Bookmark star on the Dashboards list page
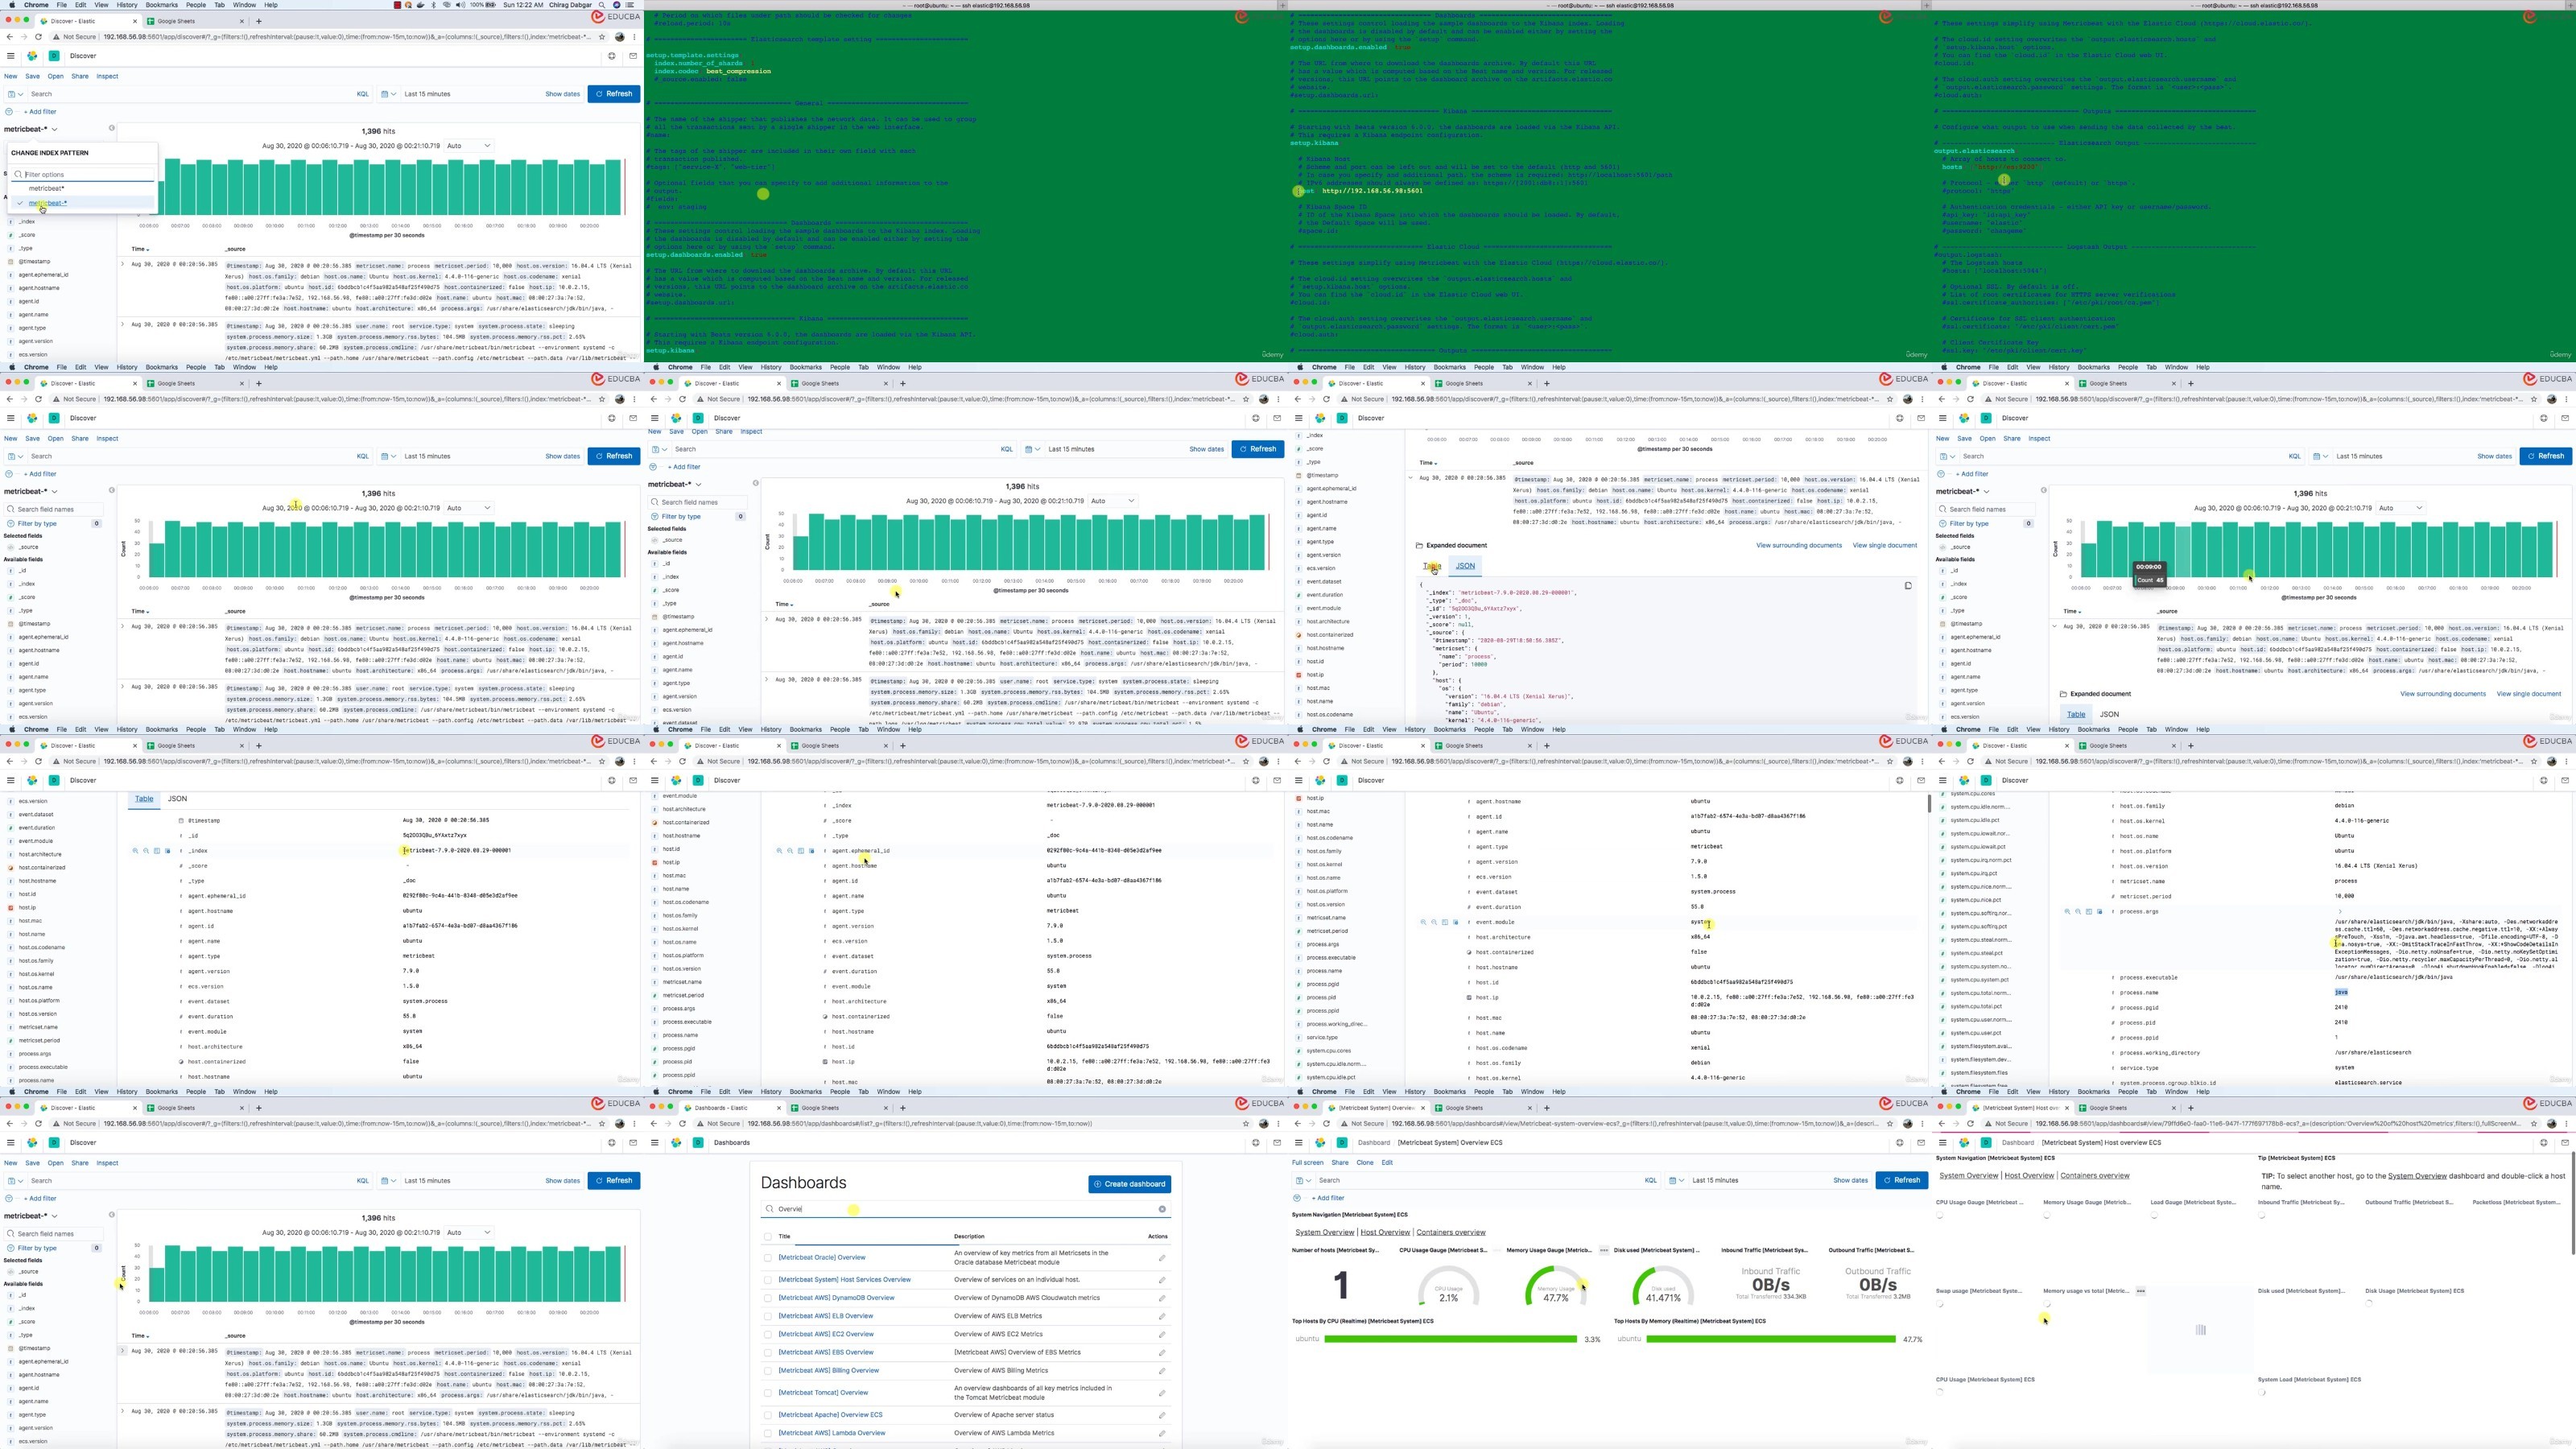This screenshot has height=1449, width=2576. (x=1246, y=1123)
